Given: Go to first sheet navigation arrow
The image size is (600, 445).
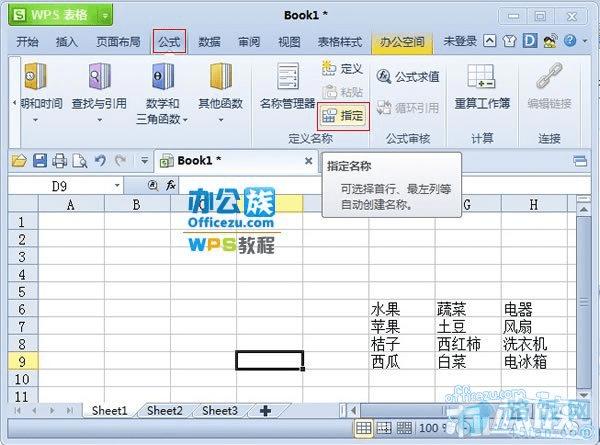Looking at the screenshot, I should [18, 411].
